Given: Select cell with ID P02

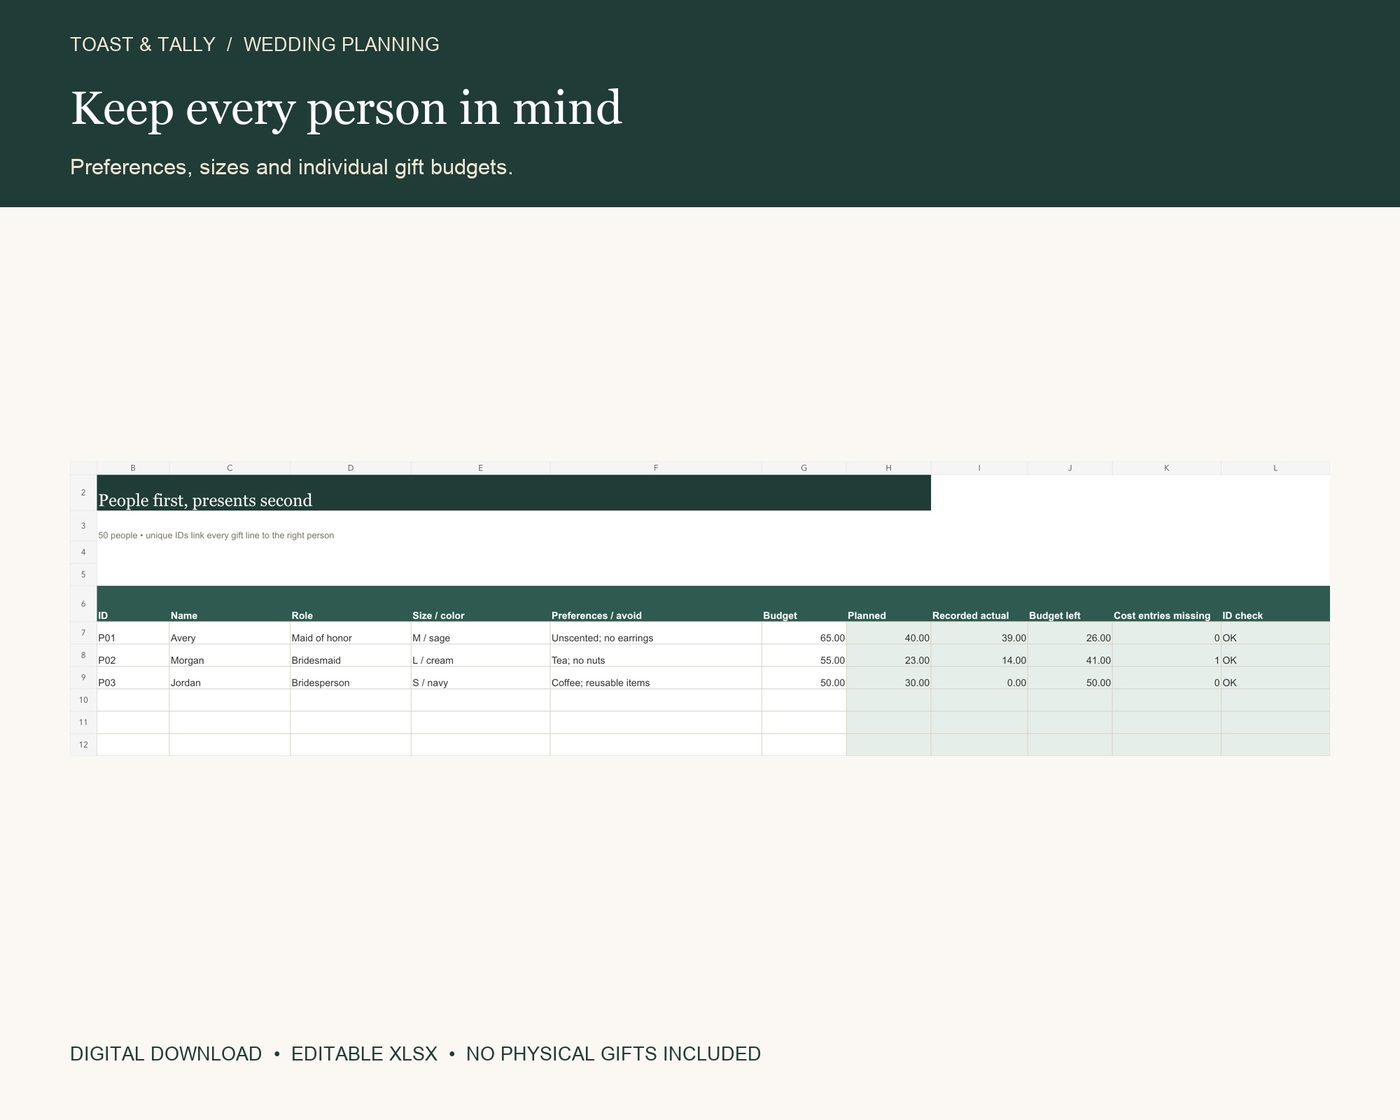Looking at the screenshot, I should tap(133, 656).
